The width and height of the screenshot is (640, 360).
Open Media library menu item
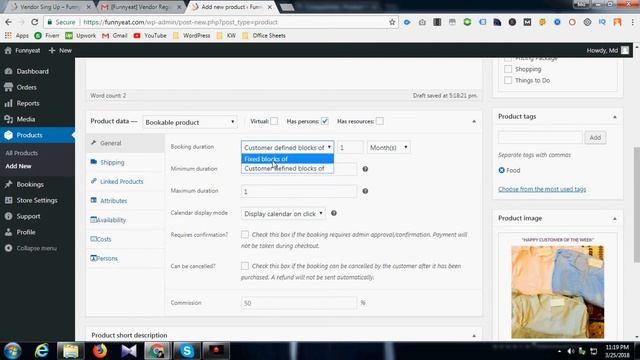pos(25,119)
